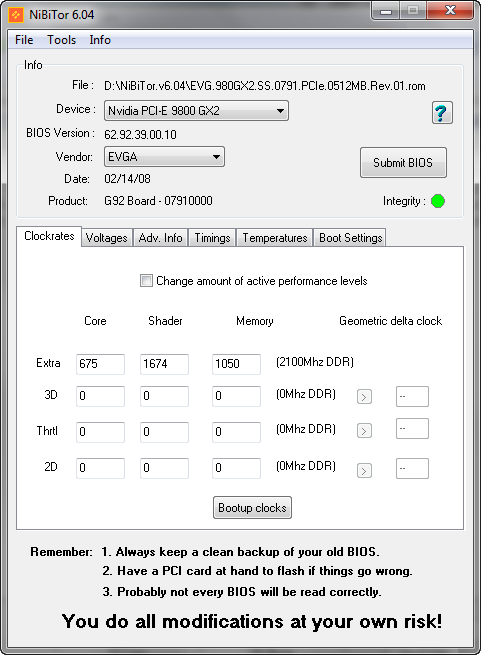The height and width of the screenshot is (655, 481).
Task: Click the Thrtl geometric delta clock field
Action: [412, 429]
